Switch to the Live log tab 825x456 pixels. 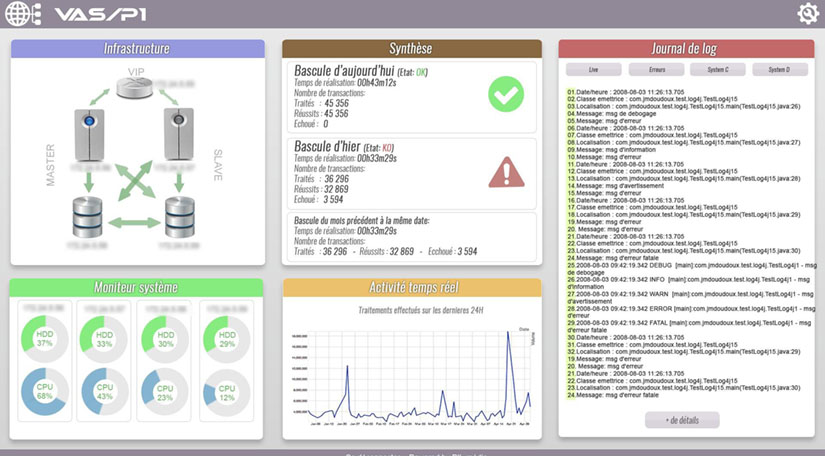pyautogui.click(x=593, y=69)
